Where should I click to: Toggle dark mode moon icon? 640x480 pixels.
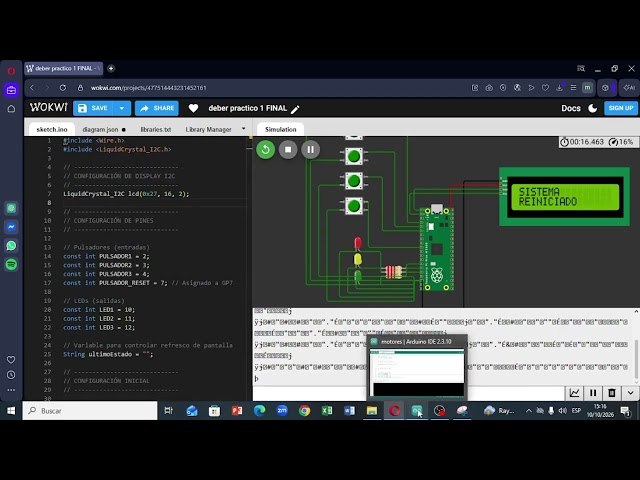[592, 108]
